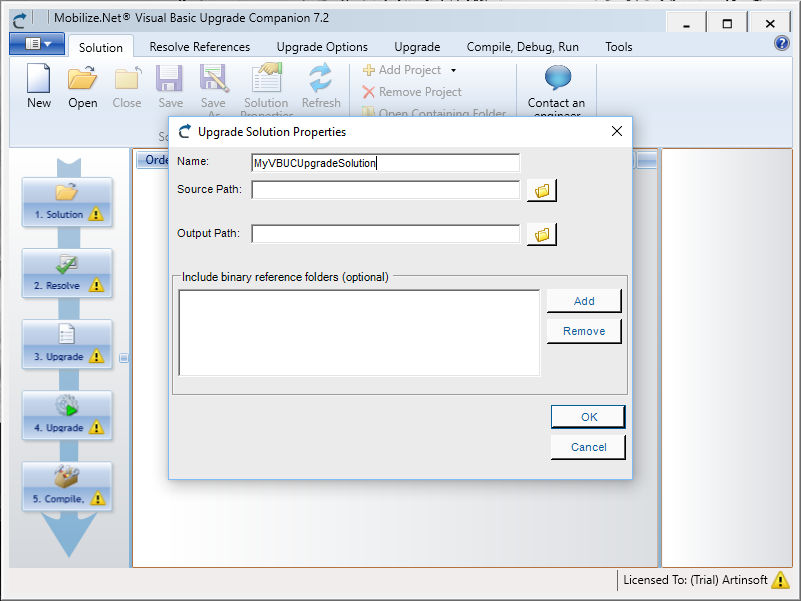The width and height of the screenshot is (801, 601).
Task: Click Add Project in the ribbon
Action: [402, 70]
